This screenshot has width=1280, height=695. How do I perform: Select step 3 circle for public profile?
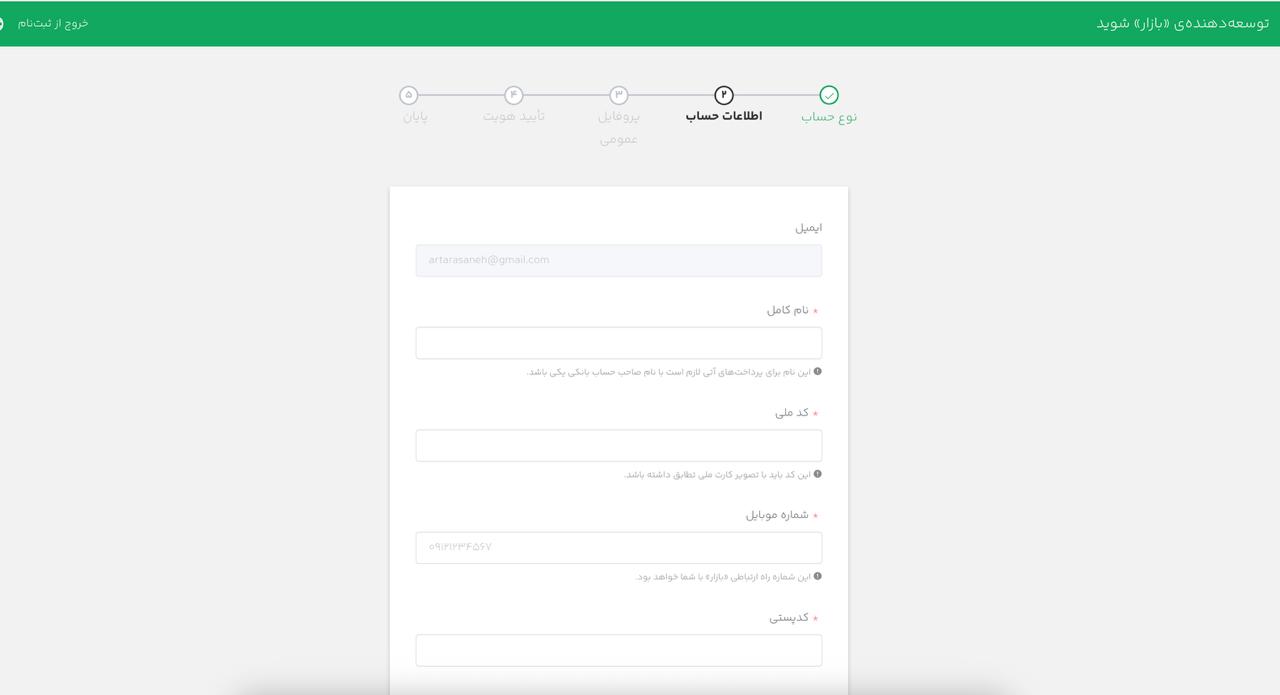[x=619, y=95]
